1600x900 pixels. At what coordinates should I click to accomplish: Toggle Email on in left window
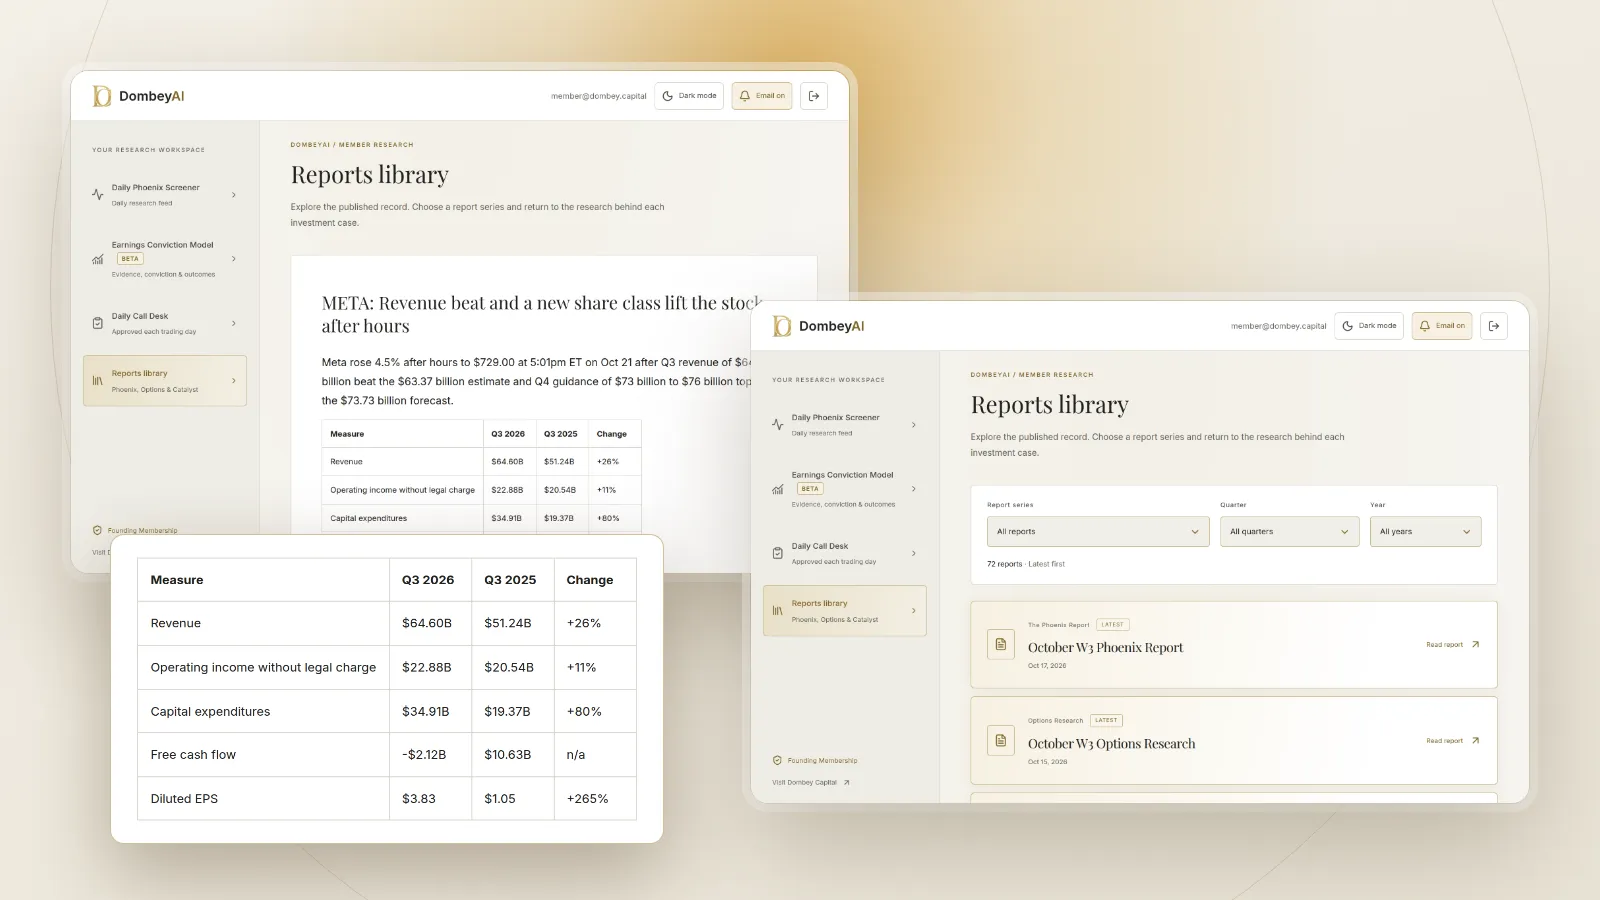pos(762,96)
